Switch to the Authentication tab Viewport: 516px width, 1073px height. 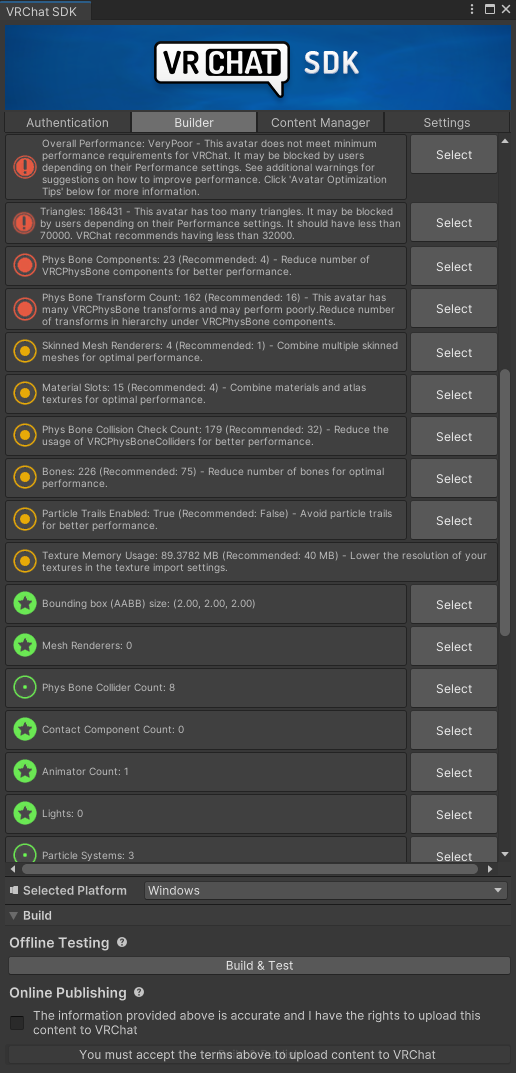pyautogui.click(x=67, y=122)
